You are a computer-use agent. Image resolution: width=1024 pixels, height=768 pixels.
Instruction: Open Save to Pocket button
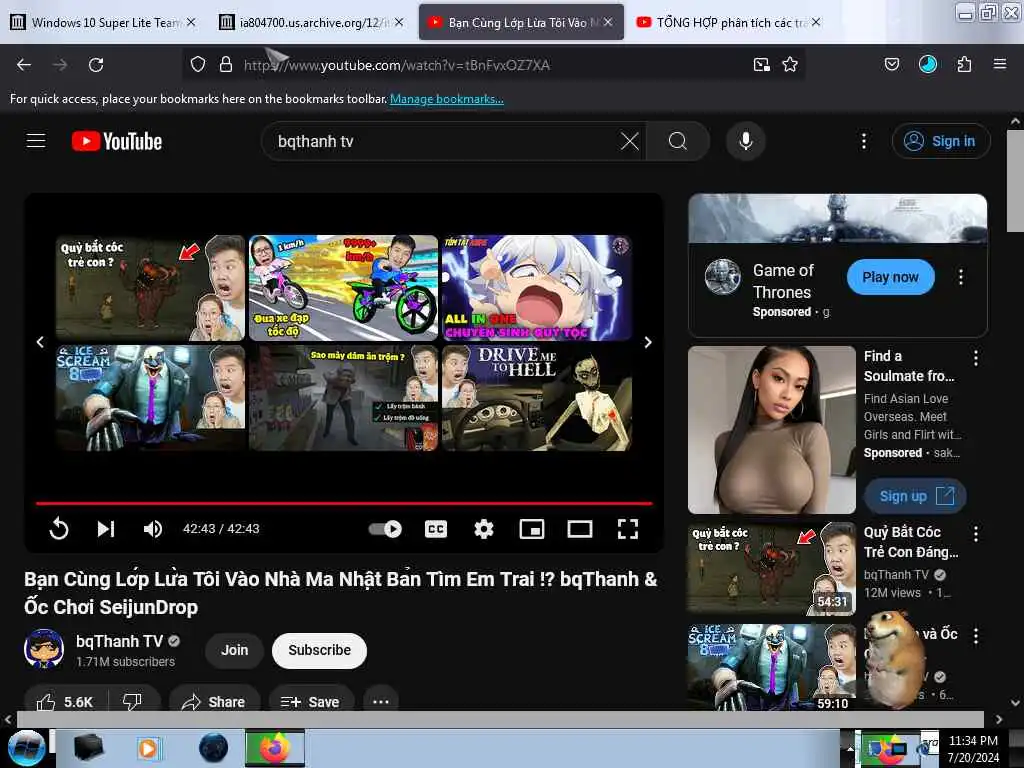[x=892, y=65]
